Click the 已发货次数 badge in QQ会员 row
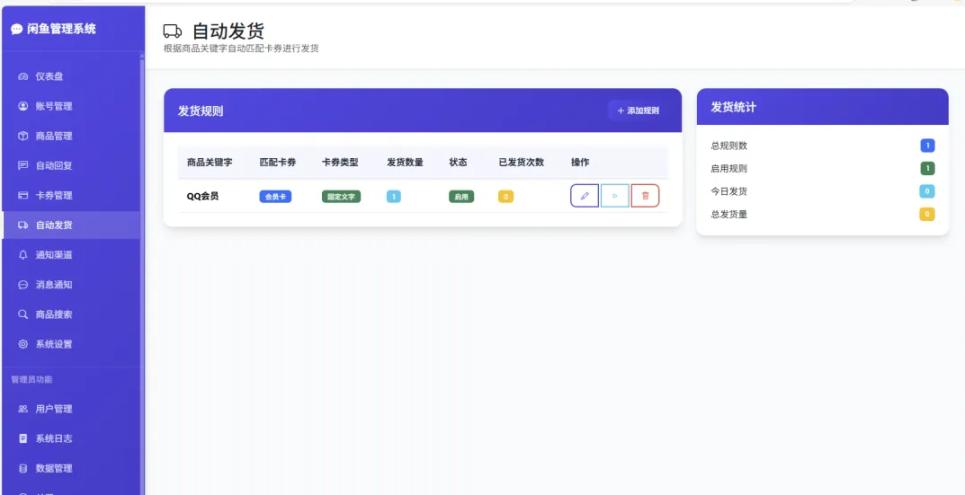This screenshot has width=965, height=495. (x=506, y=196)
